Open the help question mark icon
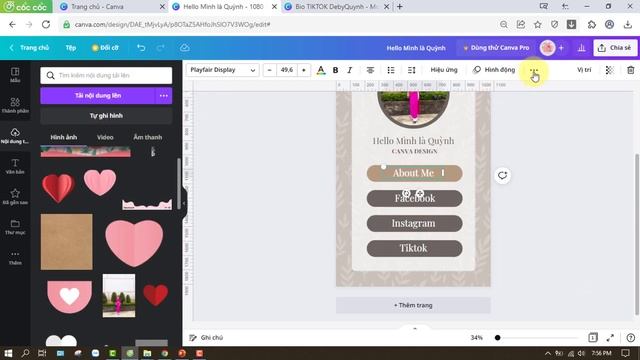The image size is (640, 360). point(631,338)
